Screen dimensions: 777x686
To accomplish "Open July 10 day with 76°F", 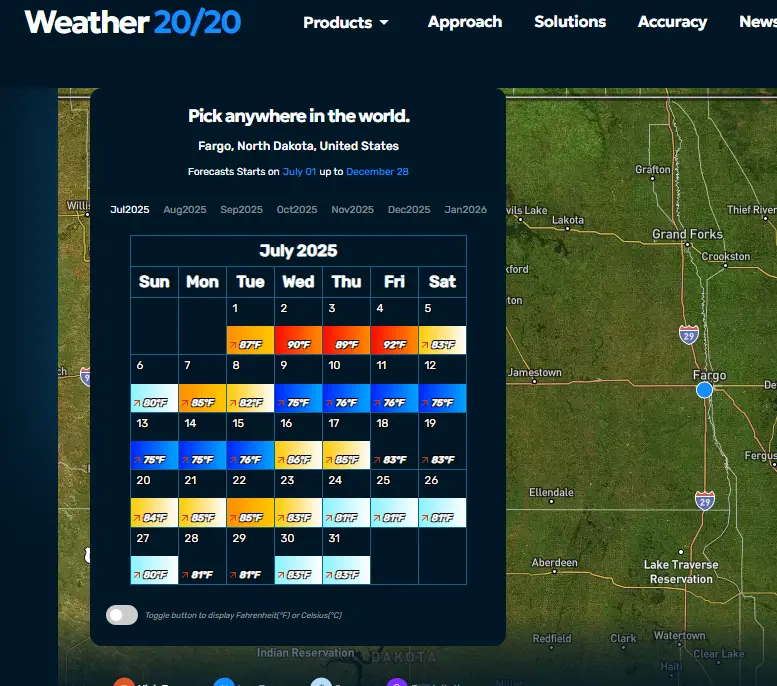I will [346, 384].
